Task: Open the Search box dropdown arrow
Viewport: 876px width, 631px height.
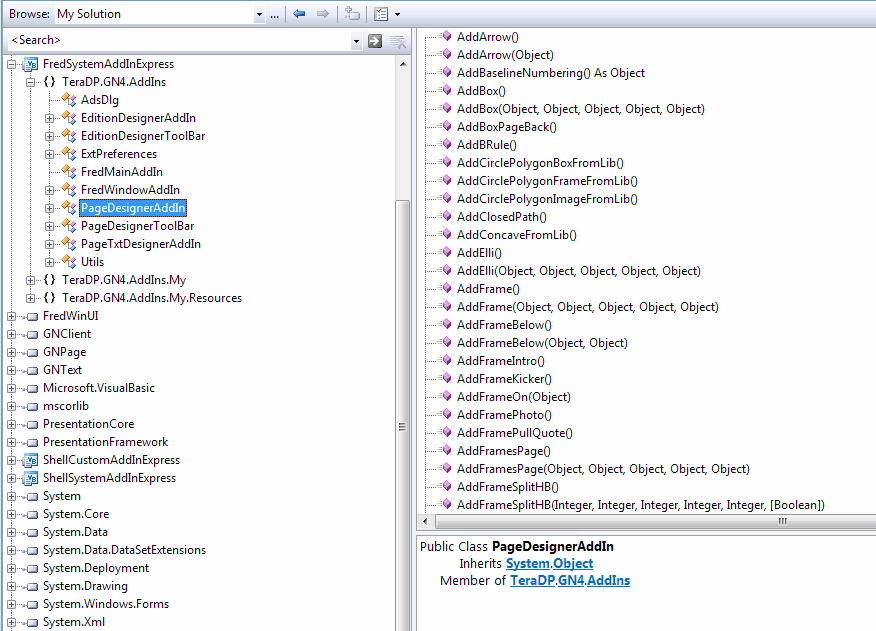Action: tap(356, 41)
